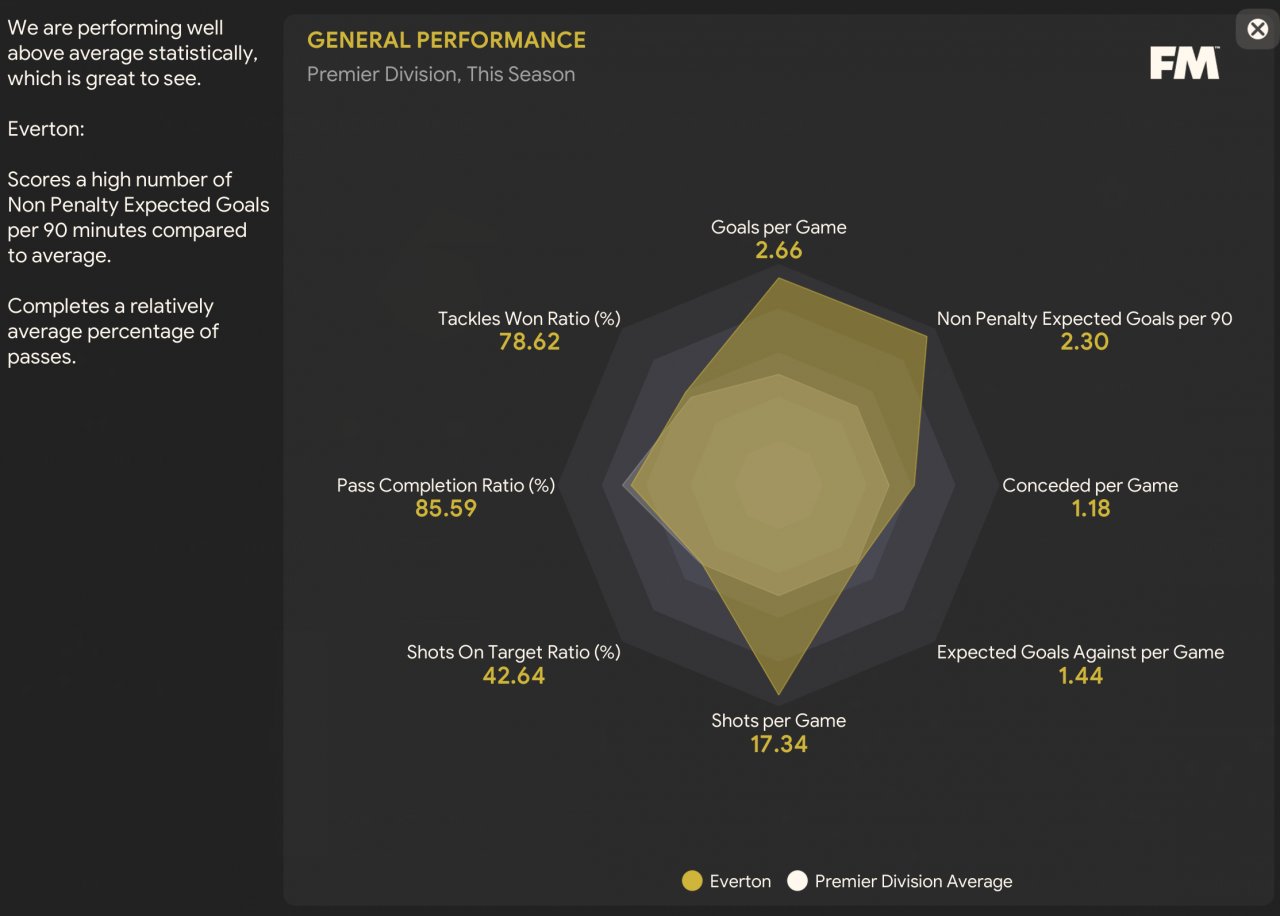This screenshot has width=1280, height=916.
Task: Select the Everton legend label
Action: pos(740,881)
